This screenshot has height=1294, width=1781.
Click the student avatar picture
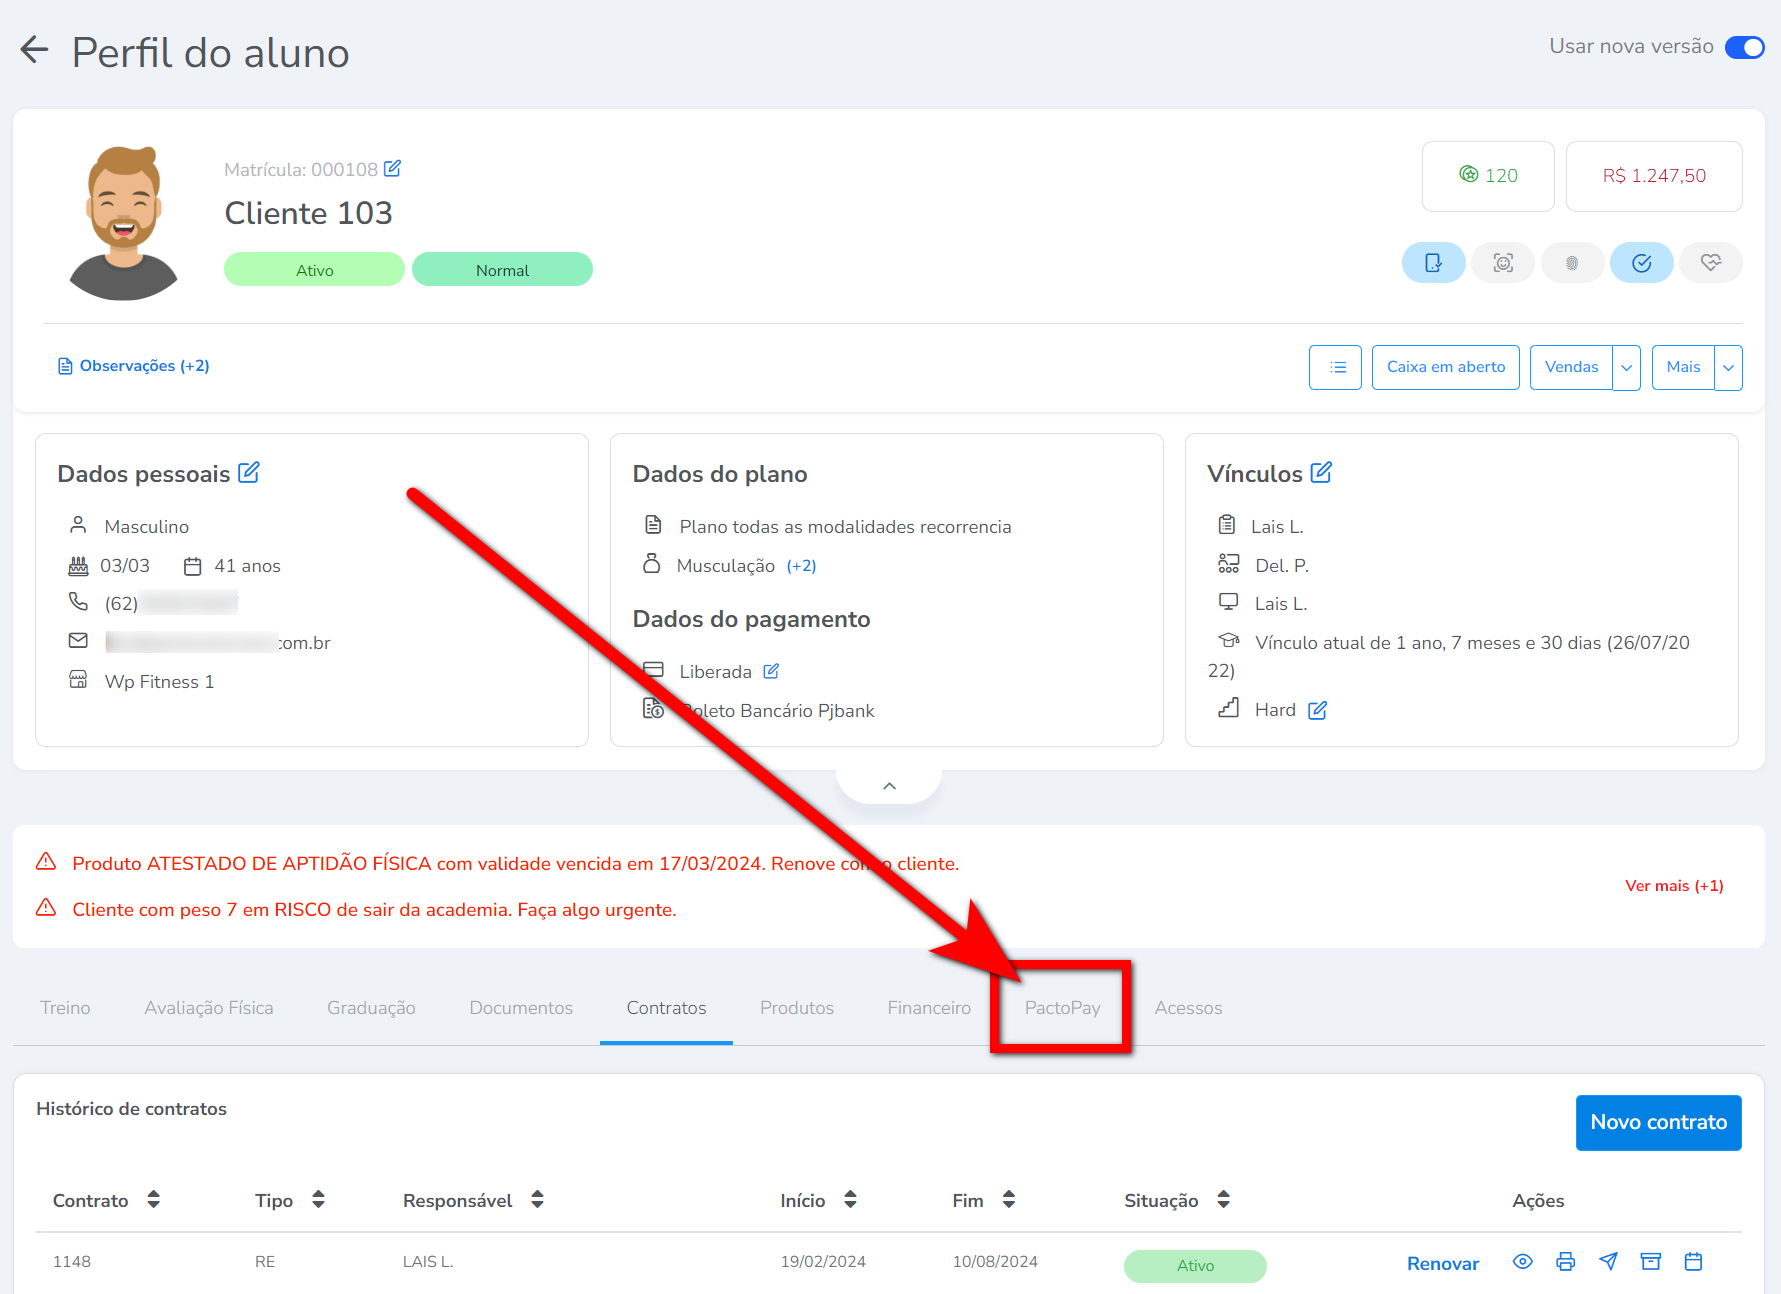coord(124,223)
